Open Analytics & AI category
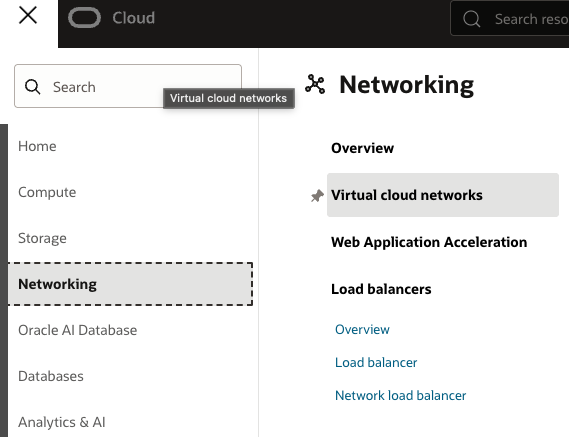The image size is (569, 437). [62, 422]
